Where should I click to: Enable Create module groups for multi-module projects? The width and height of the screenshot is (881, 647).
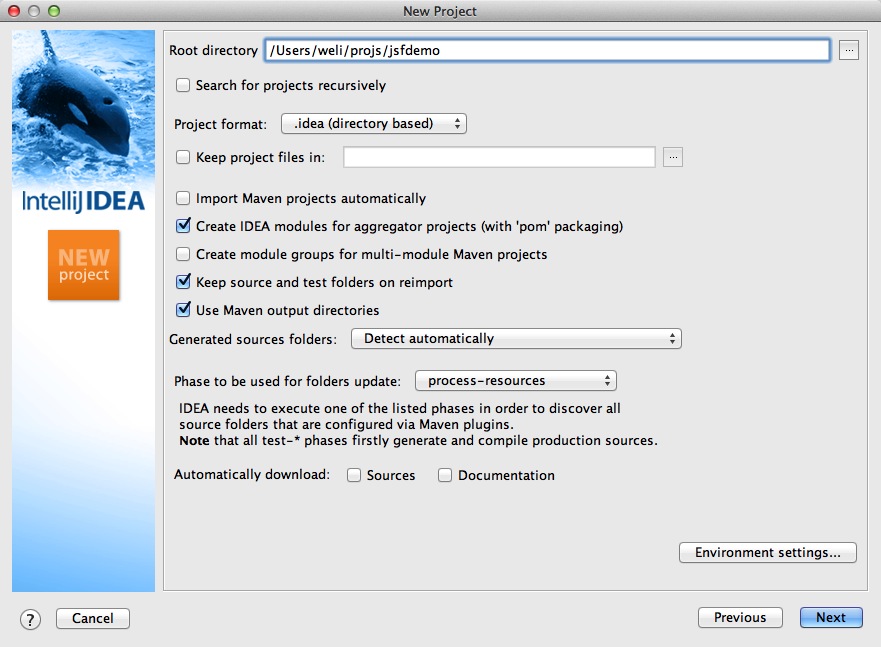click(183, 255)
